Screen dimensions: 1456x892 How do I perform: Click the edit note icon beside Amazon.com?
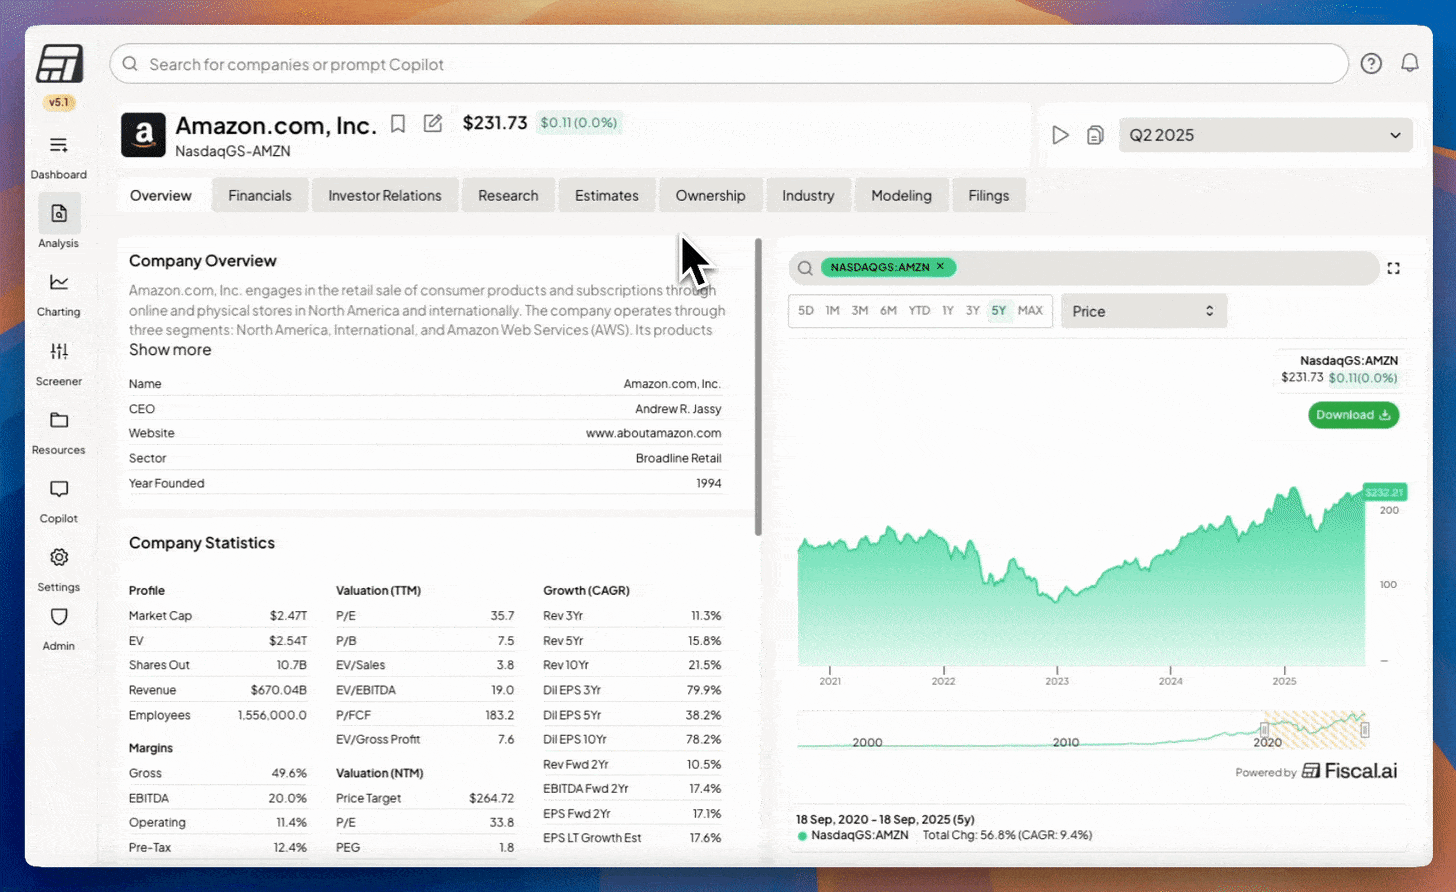[x=433, y=123]
